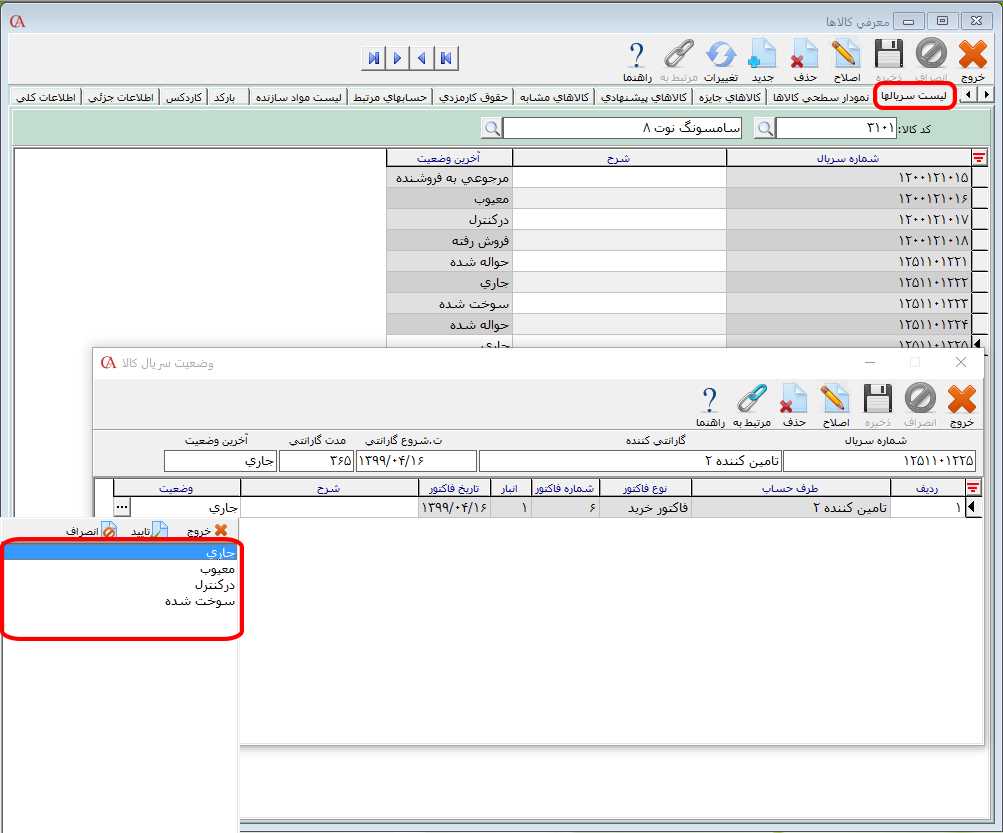Go to the last record navigation arrow

pos(373,58)
